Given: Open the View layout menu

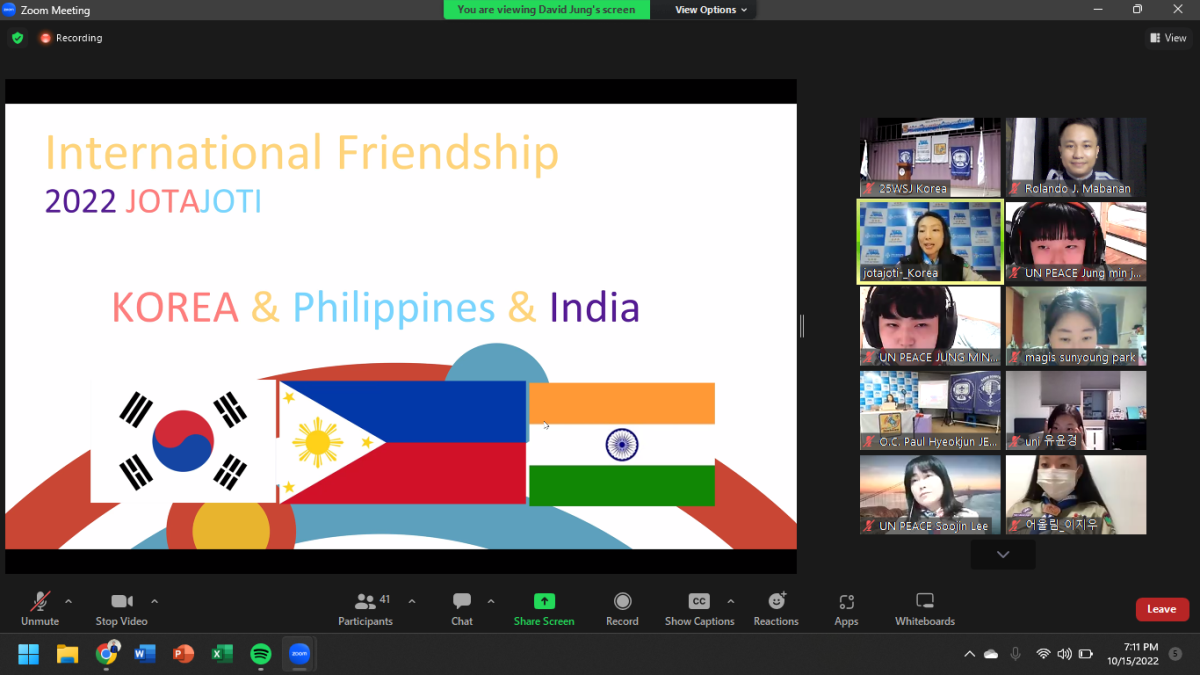Looking at the screenshot, I should 1168,38.
